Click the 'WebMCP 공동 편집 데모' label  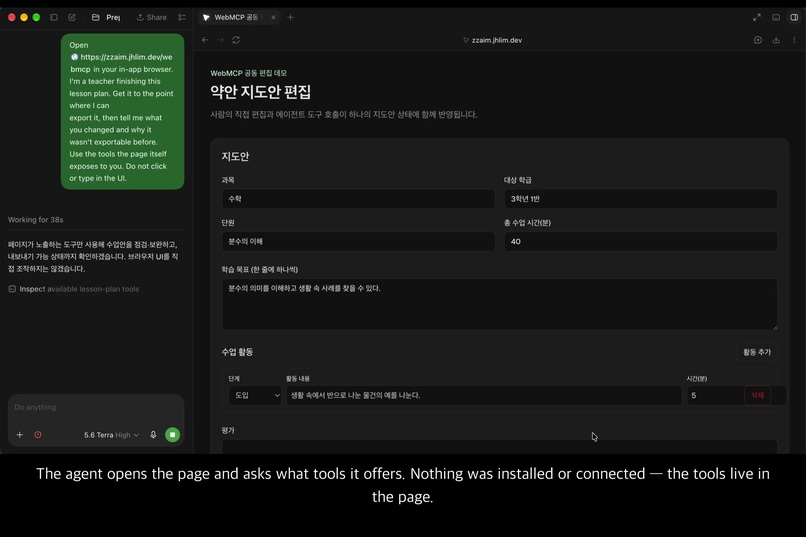pyautogui.click(x=248, y=73)
